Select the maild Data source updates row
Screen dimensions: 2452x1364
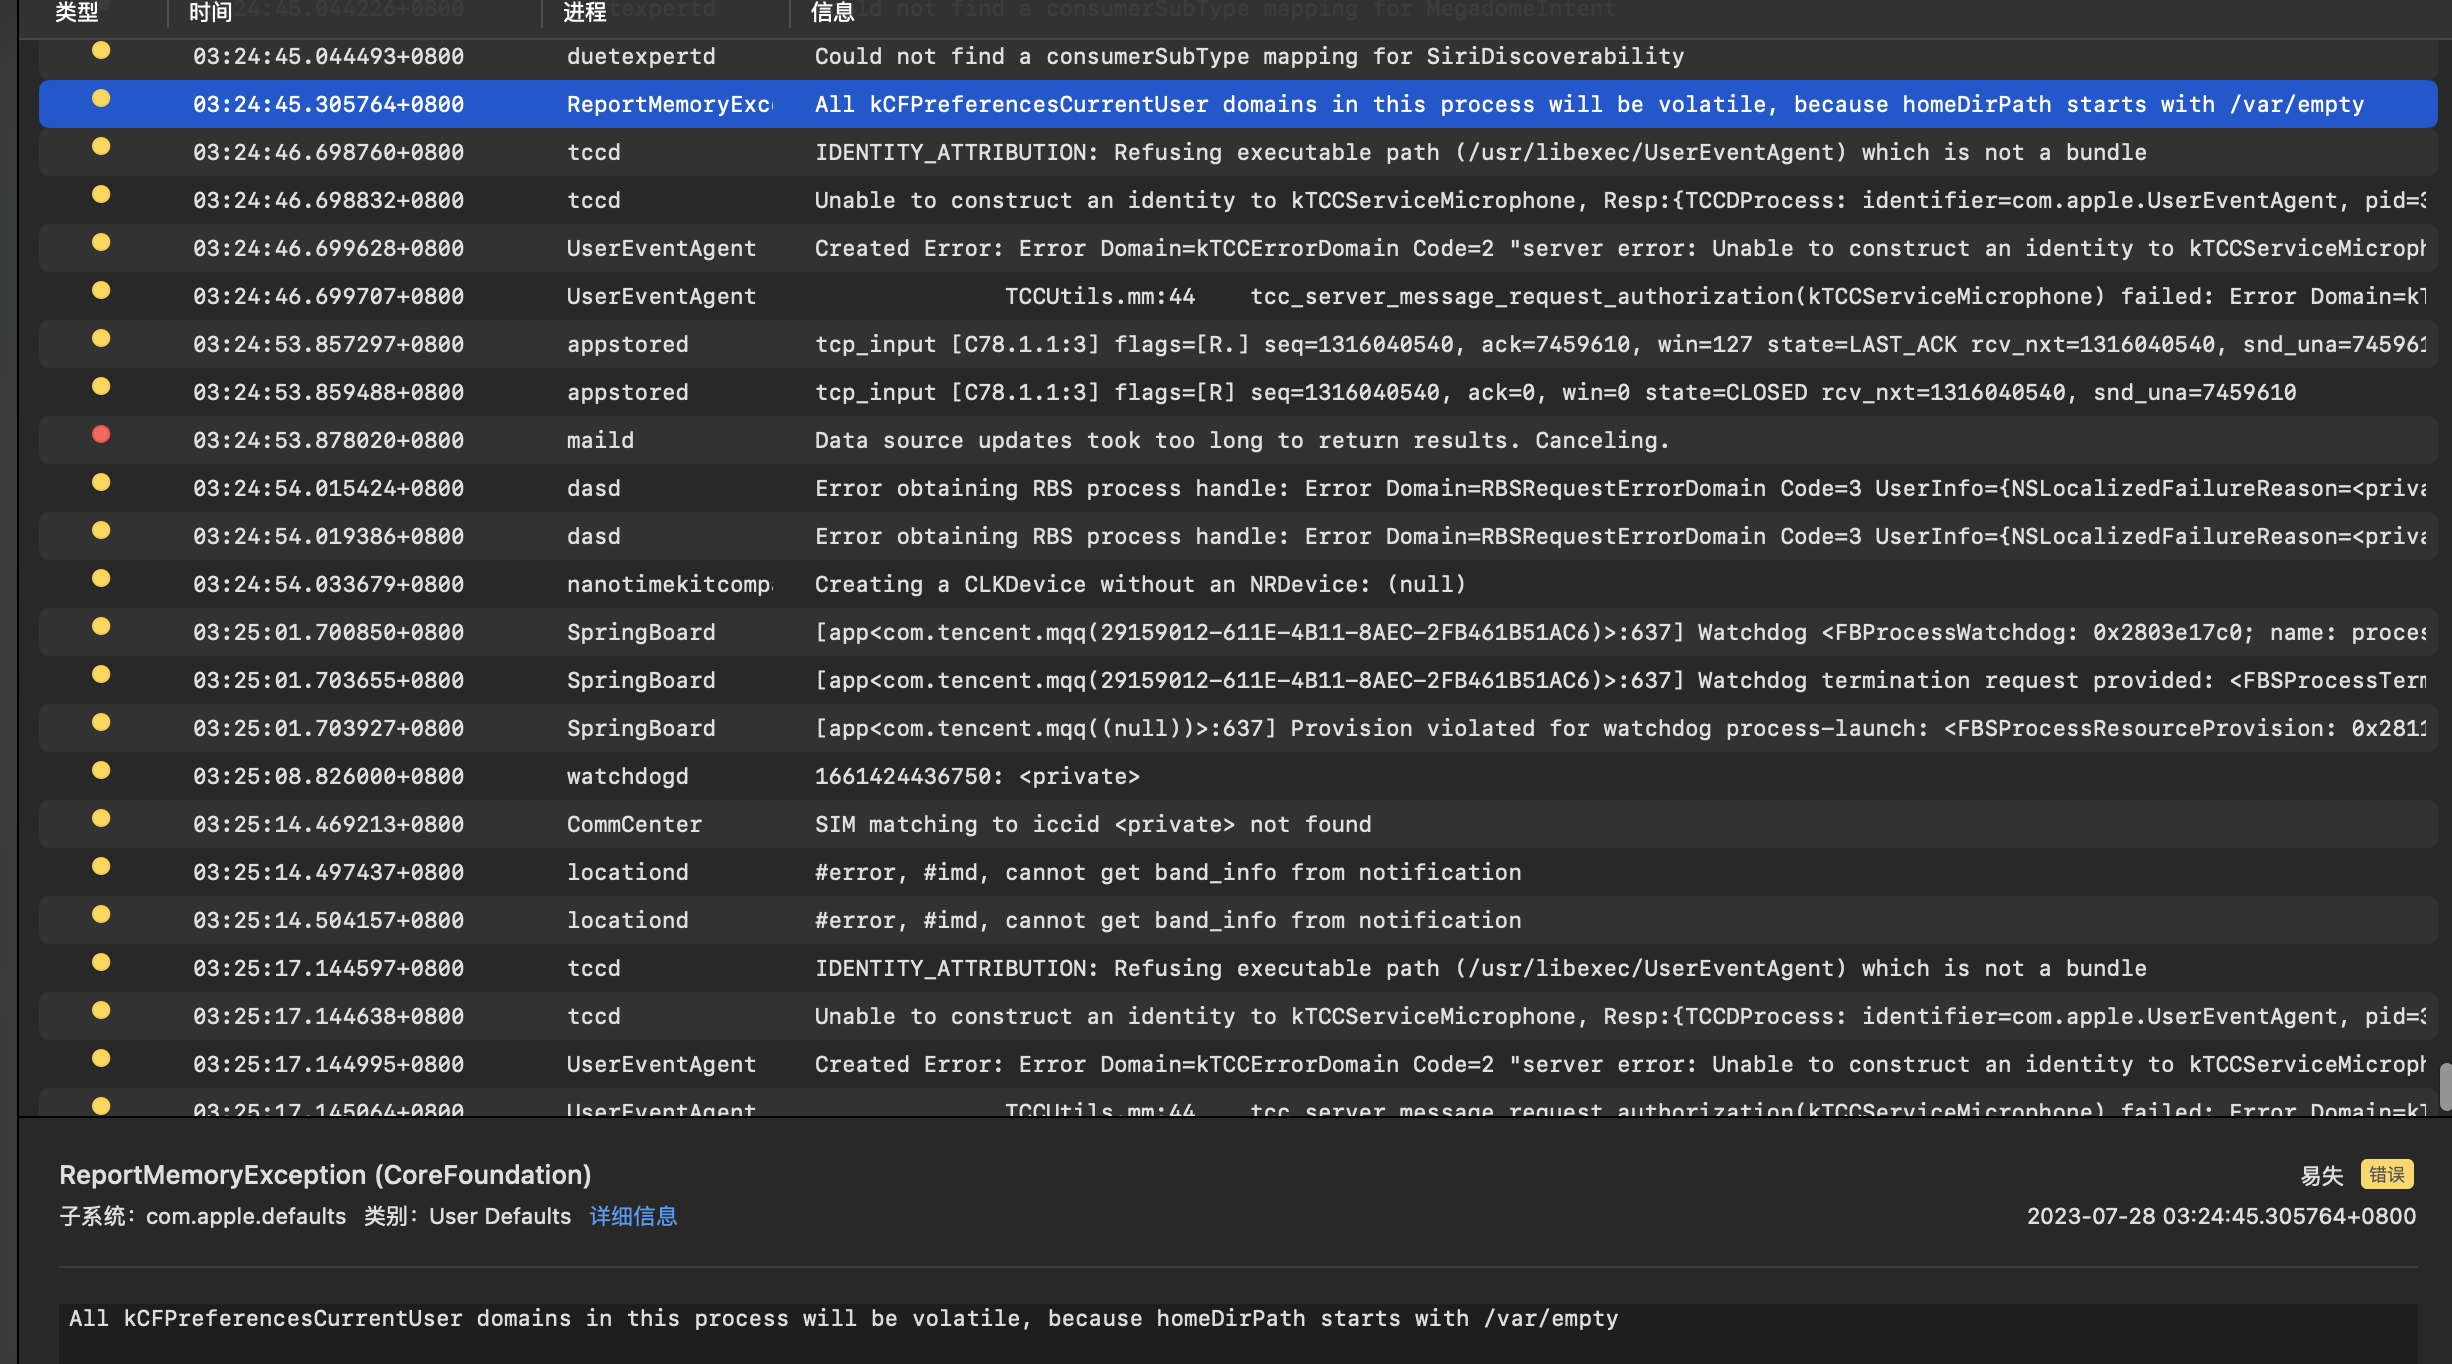click(1240, 441)
